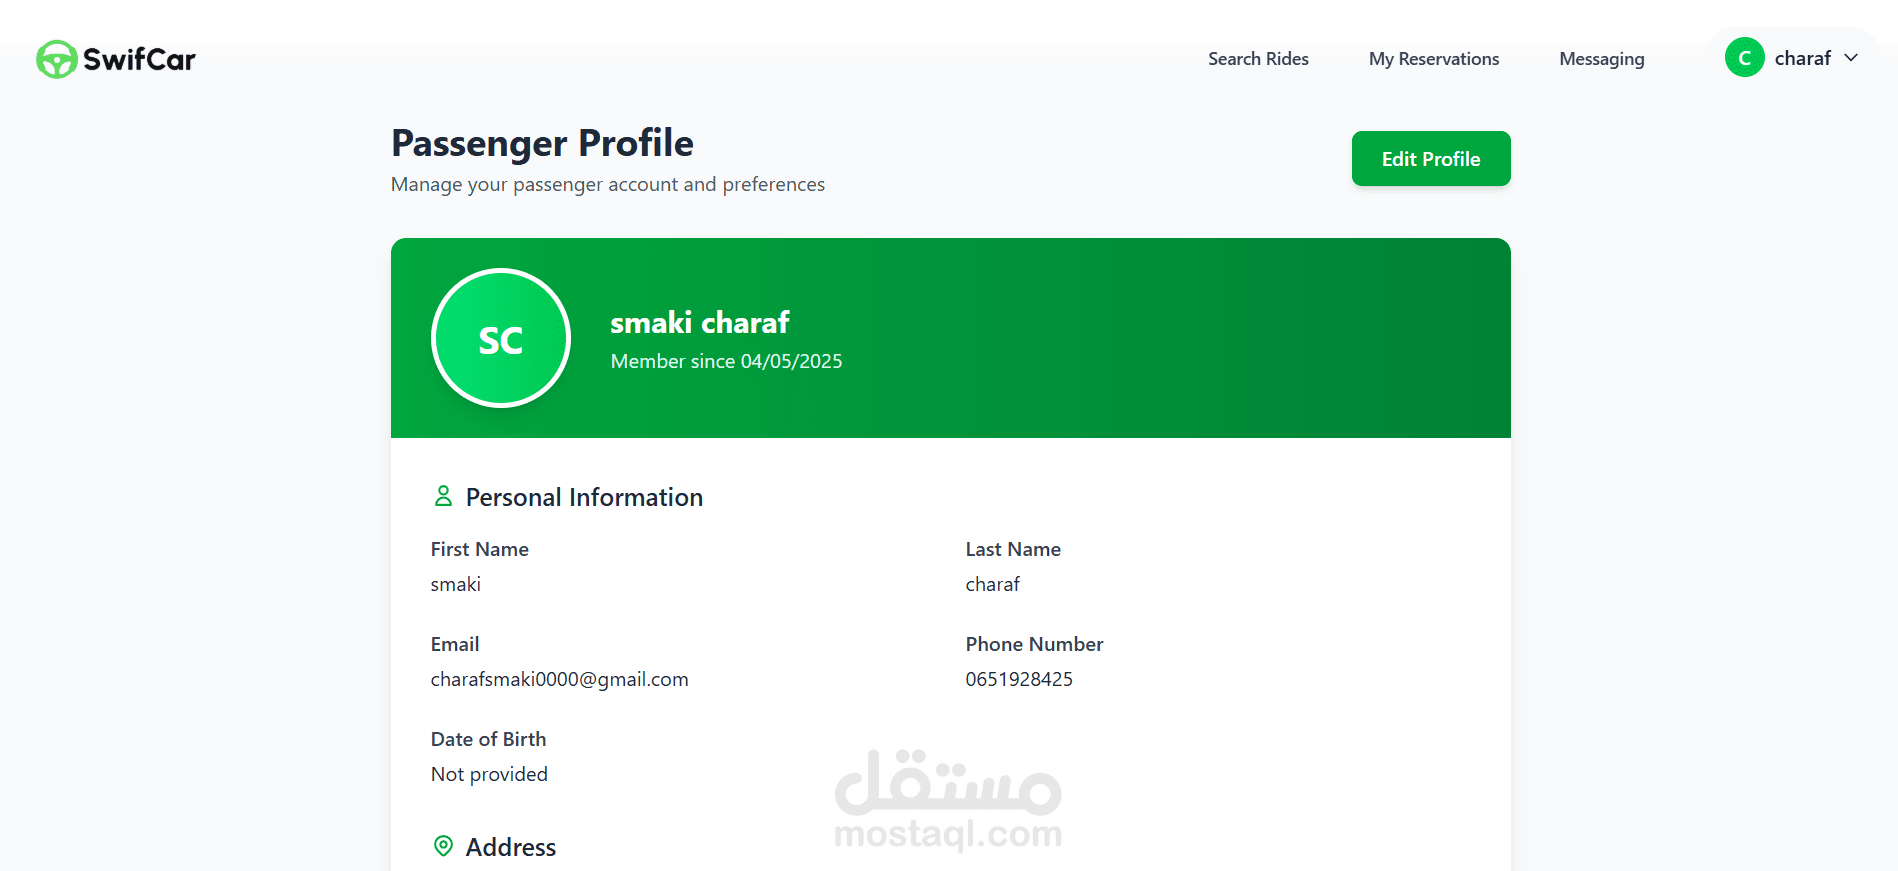Click the person icon beside Personal Information
The width and height of the screenshot is (1898, 871).
coord(443,496)
